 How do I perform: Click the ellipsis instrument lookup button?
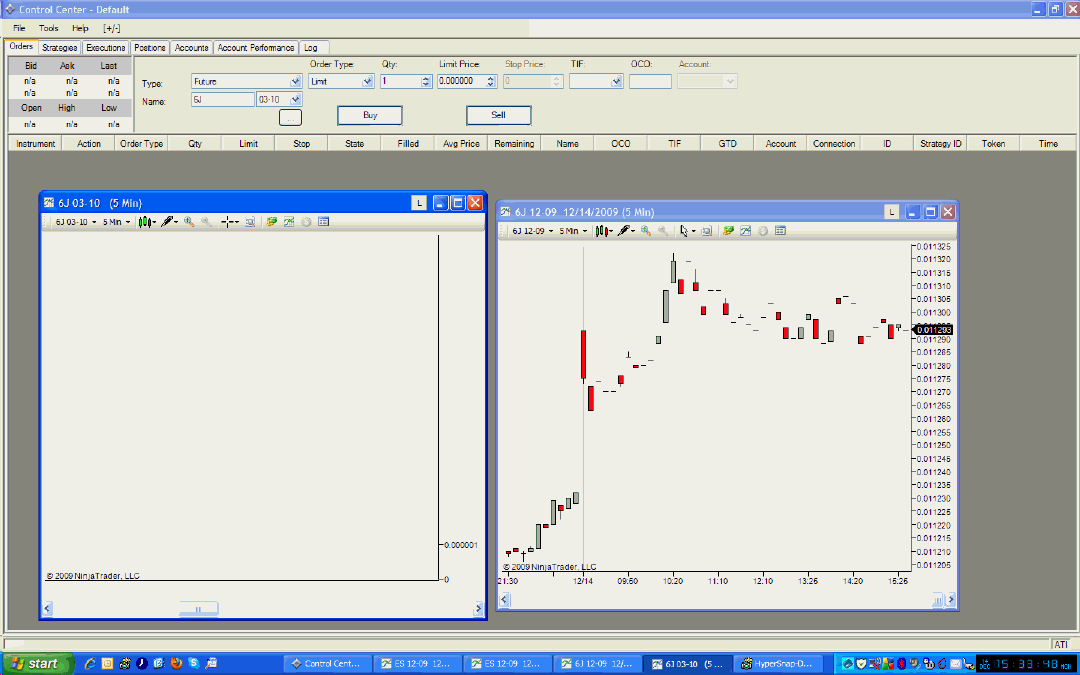pyautogui.click(x=291, y=118)
